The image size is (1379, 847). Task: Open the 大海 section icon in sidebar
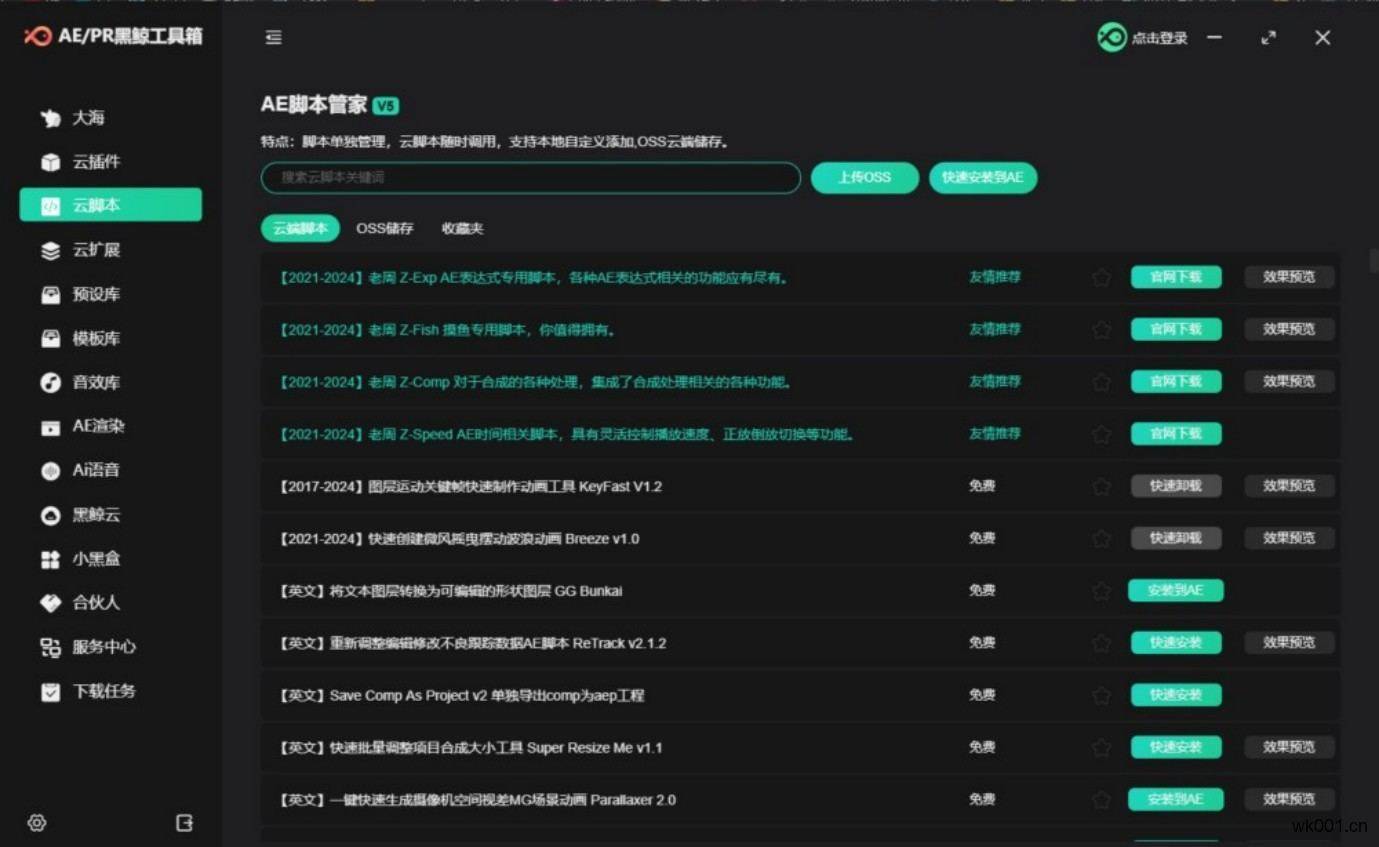51,118
